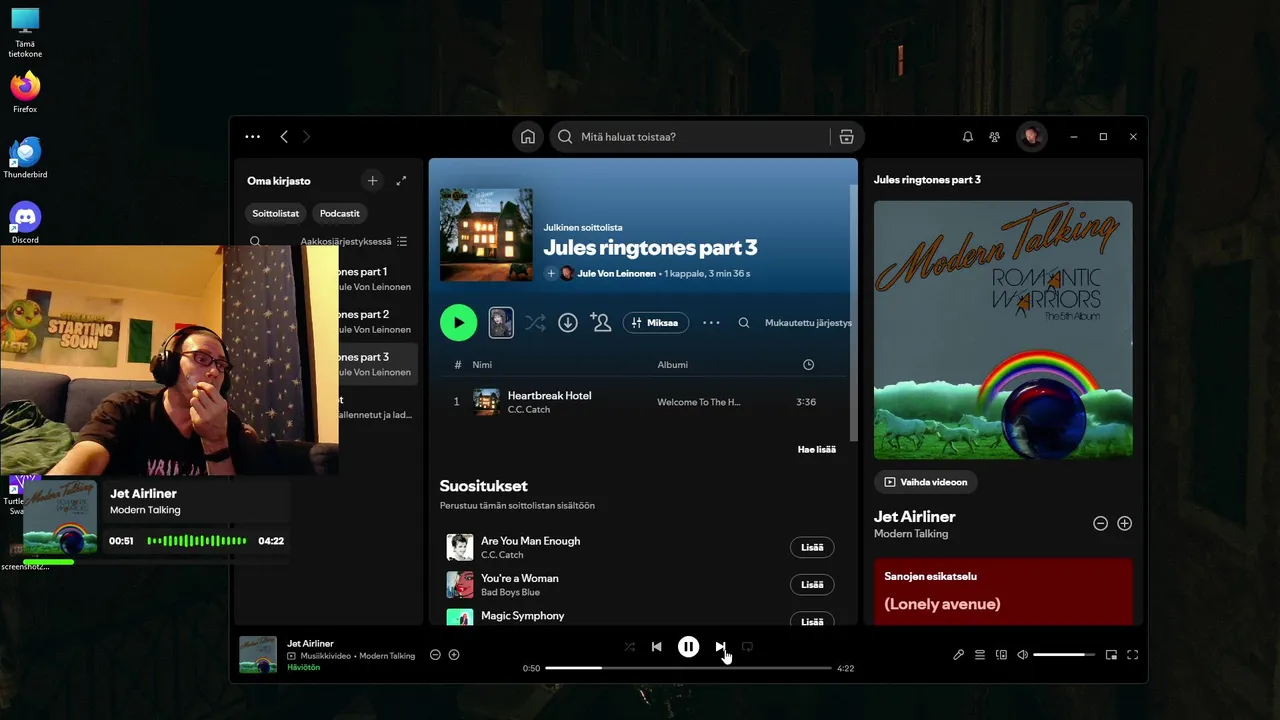Skip to the next track
The image size is (1280, 720).
pos(720,647)
